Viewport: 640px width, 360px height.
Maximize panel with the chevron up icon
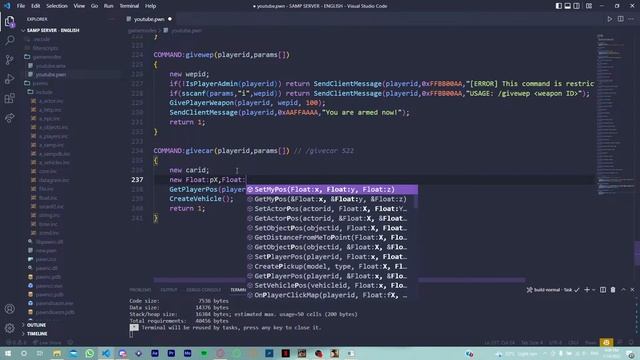coord(623,289)
